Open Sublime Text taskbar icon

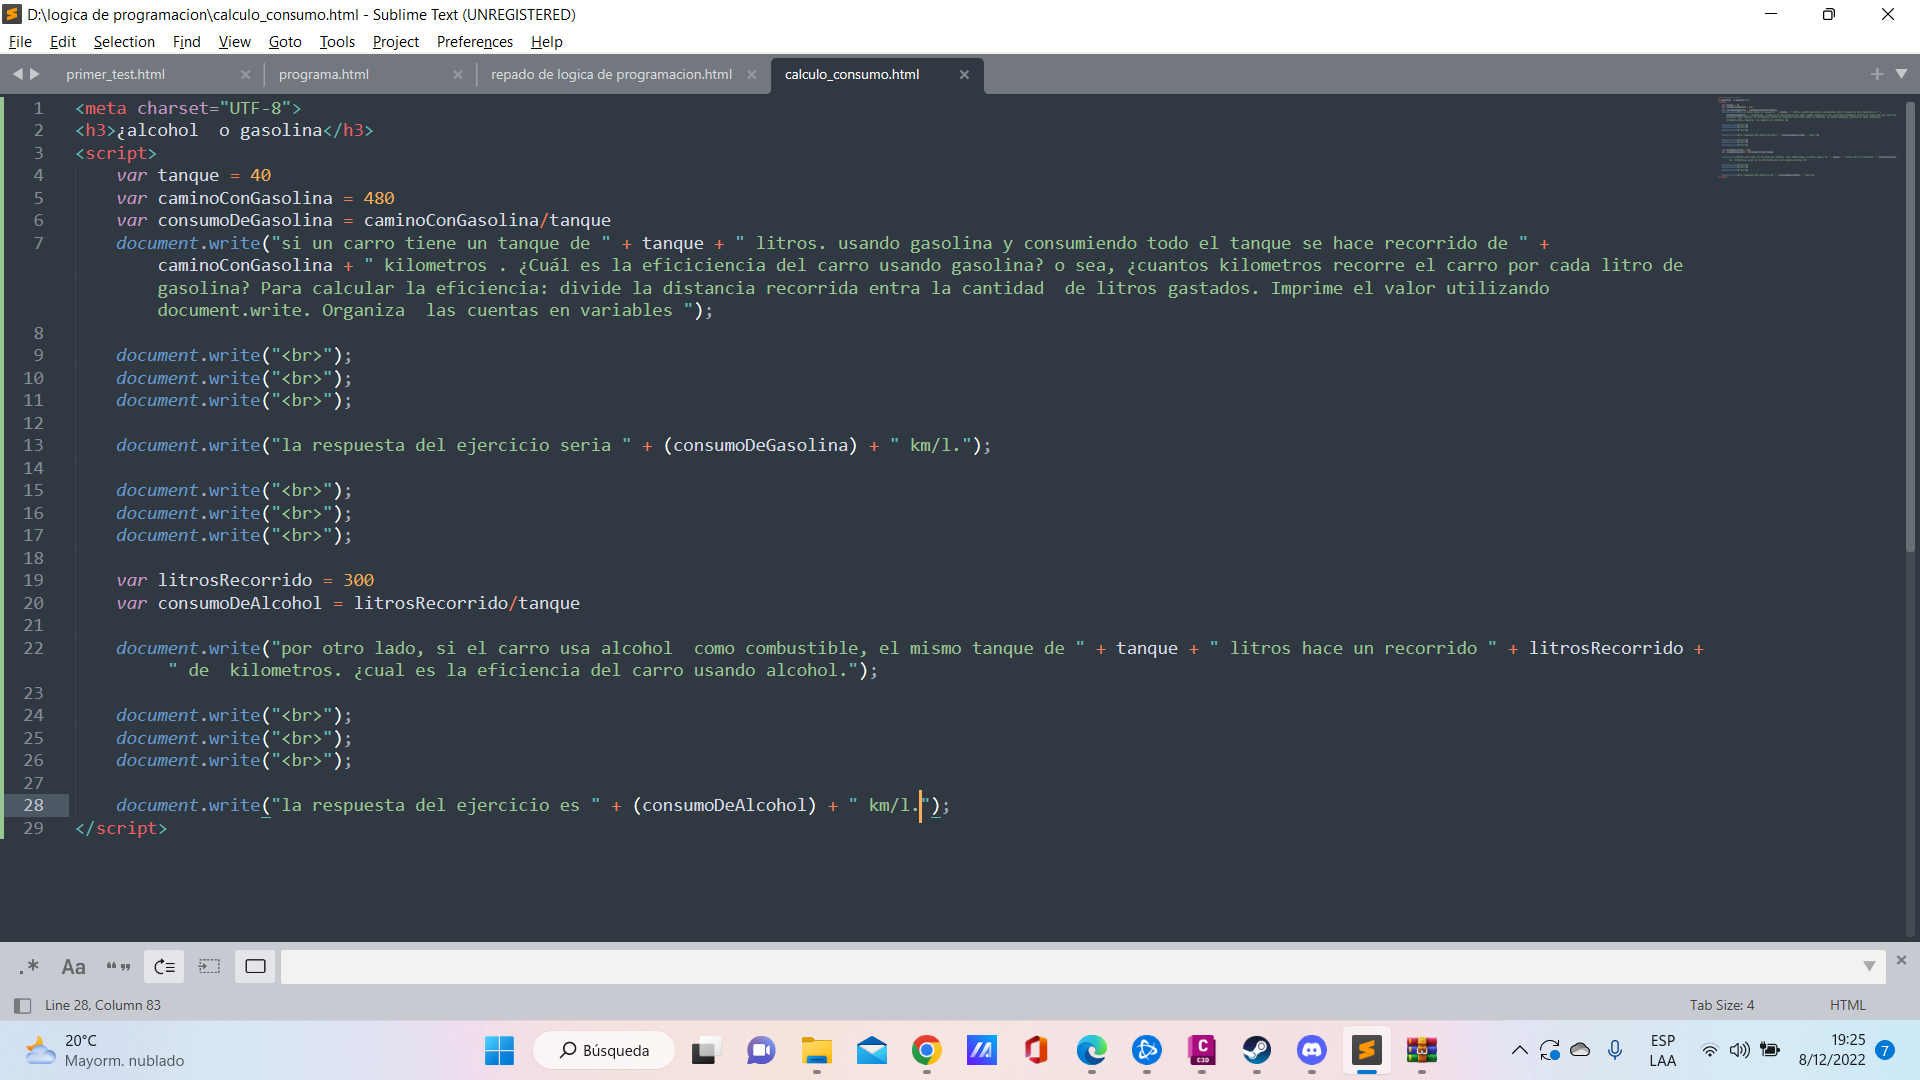tap(1366, 1050)
